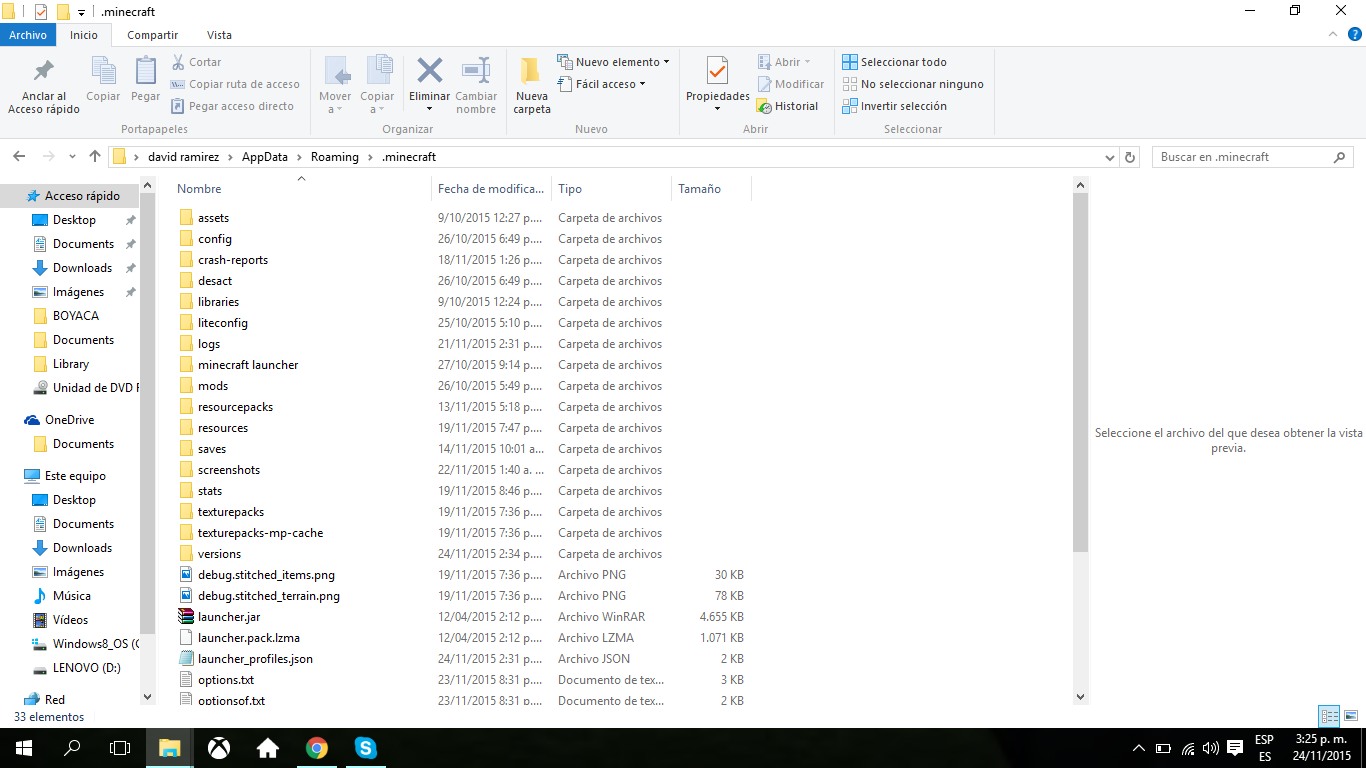Open the Fácil acceso dropdown
Image resolution: width=1366 pixels, height=768 pixels.
601,84
